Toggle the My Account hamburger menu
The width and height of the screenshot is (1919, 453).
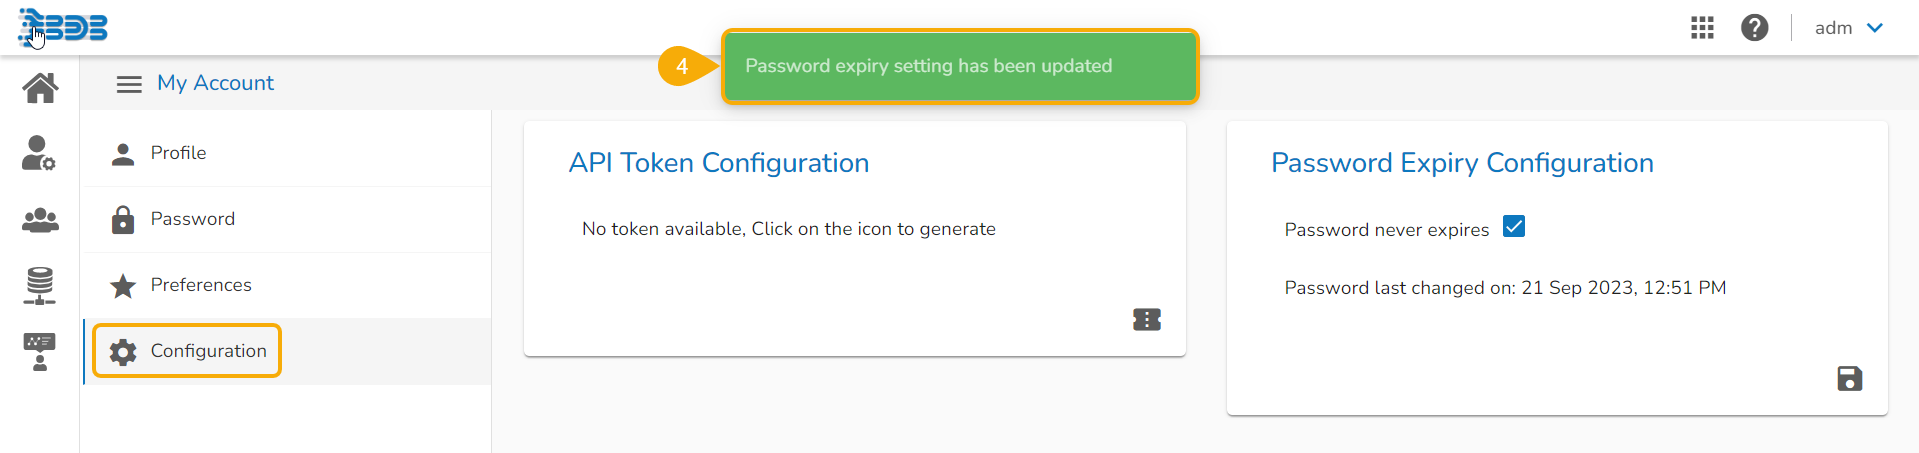[x=129, y=84]
